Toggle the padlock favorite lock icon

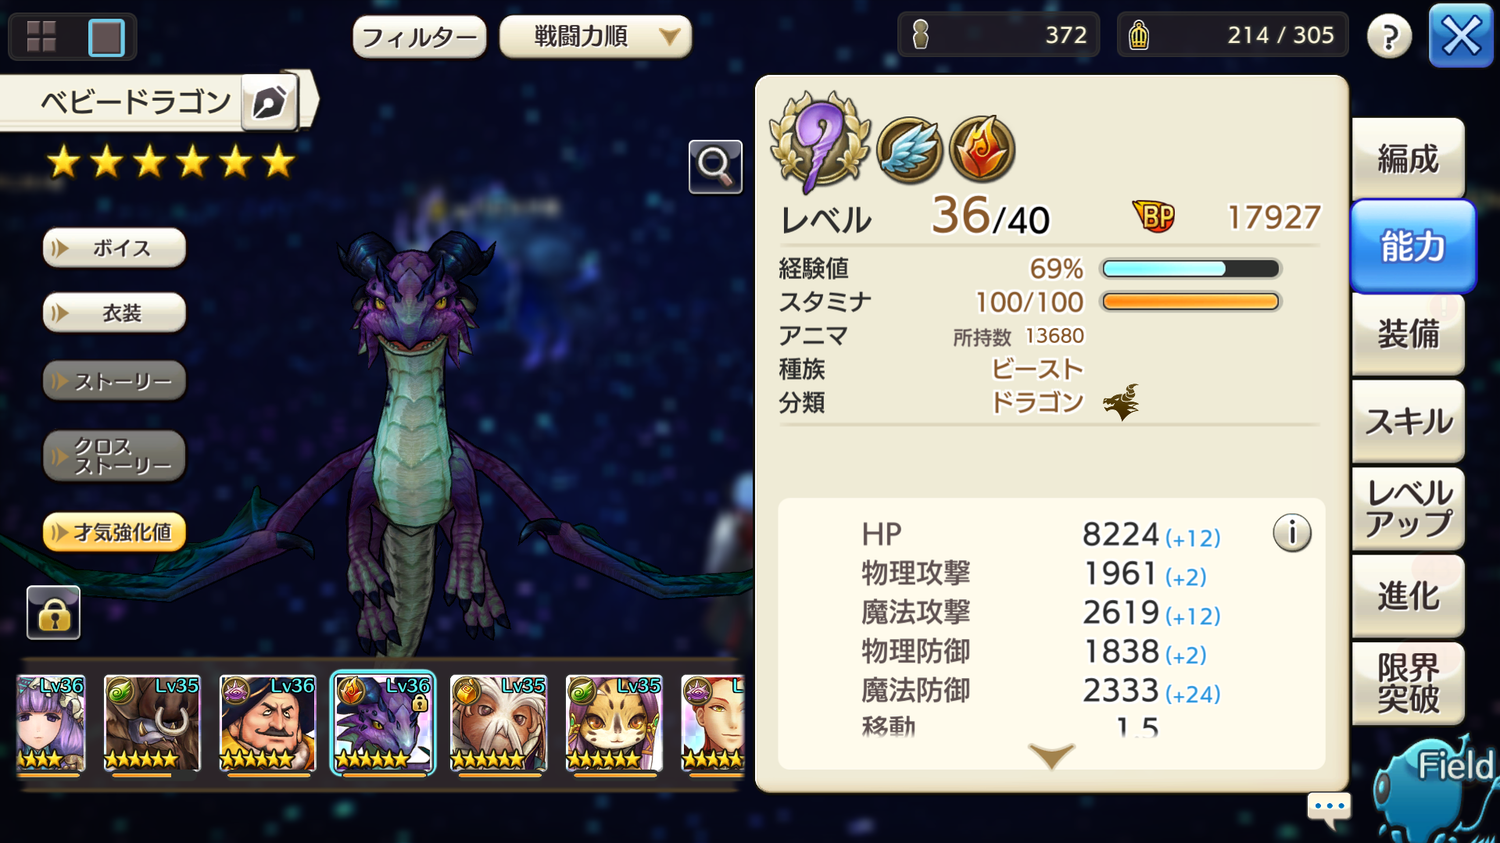(x=54, y=612)
